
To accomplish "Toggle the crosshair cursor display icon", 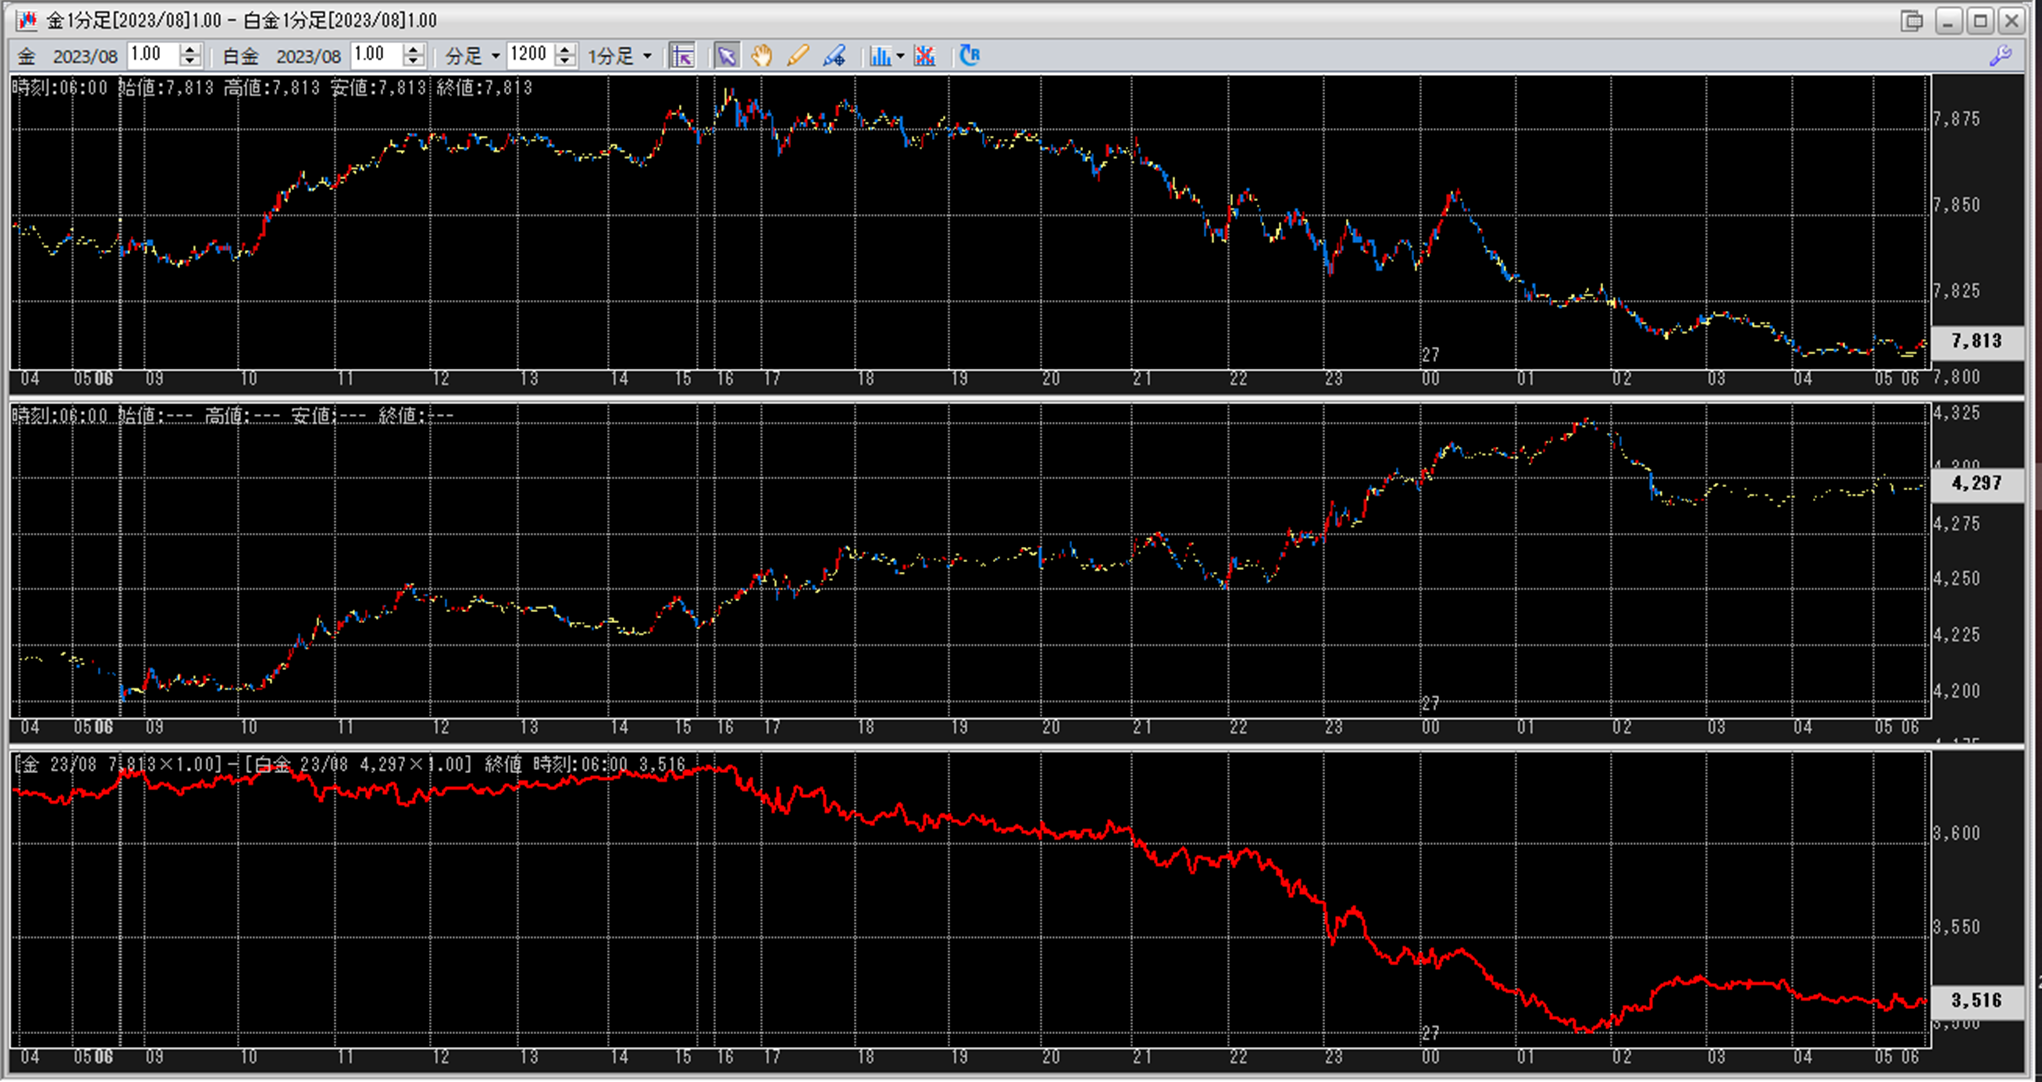I will pyautogui.click(x=682, y=56).
